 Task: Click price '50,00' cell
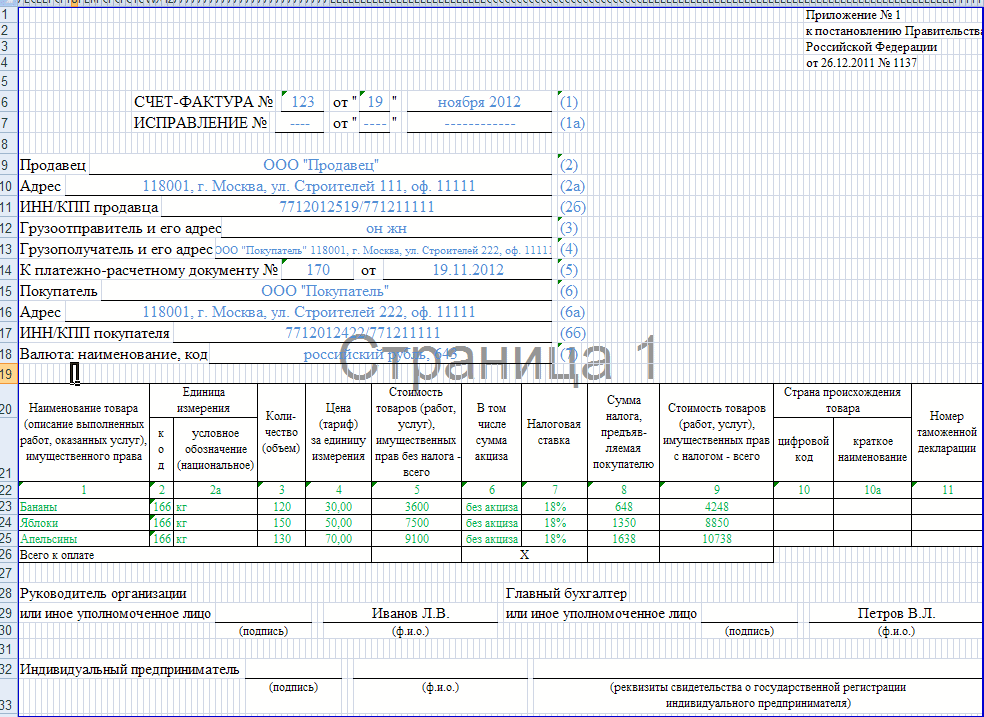(338, 523)
